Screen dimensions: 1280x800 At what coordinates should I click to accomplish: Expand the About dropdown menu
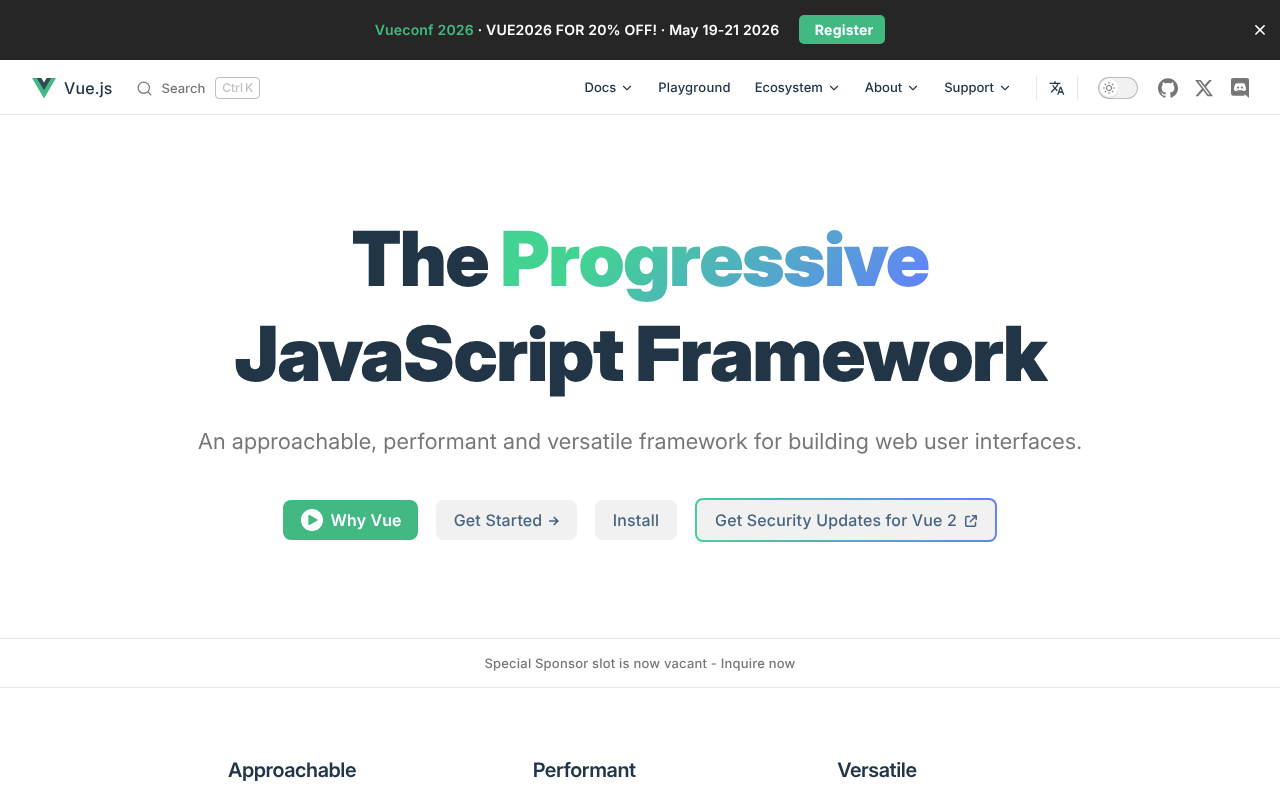[x=891, y=88]
